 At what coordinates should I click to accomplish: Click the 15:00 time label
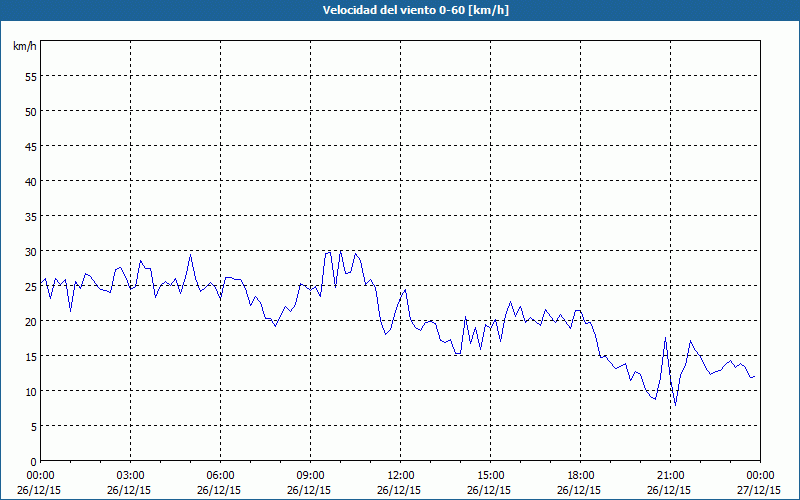(x=491, y=476)
